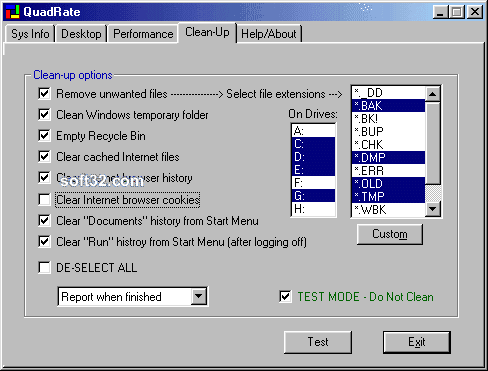
Task: Select drive F: in the drives list
Action: click(313, 183)
